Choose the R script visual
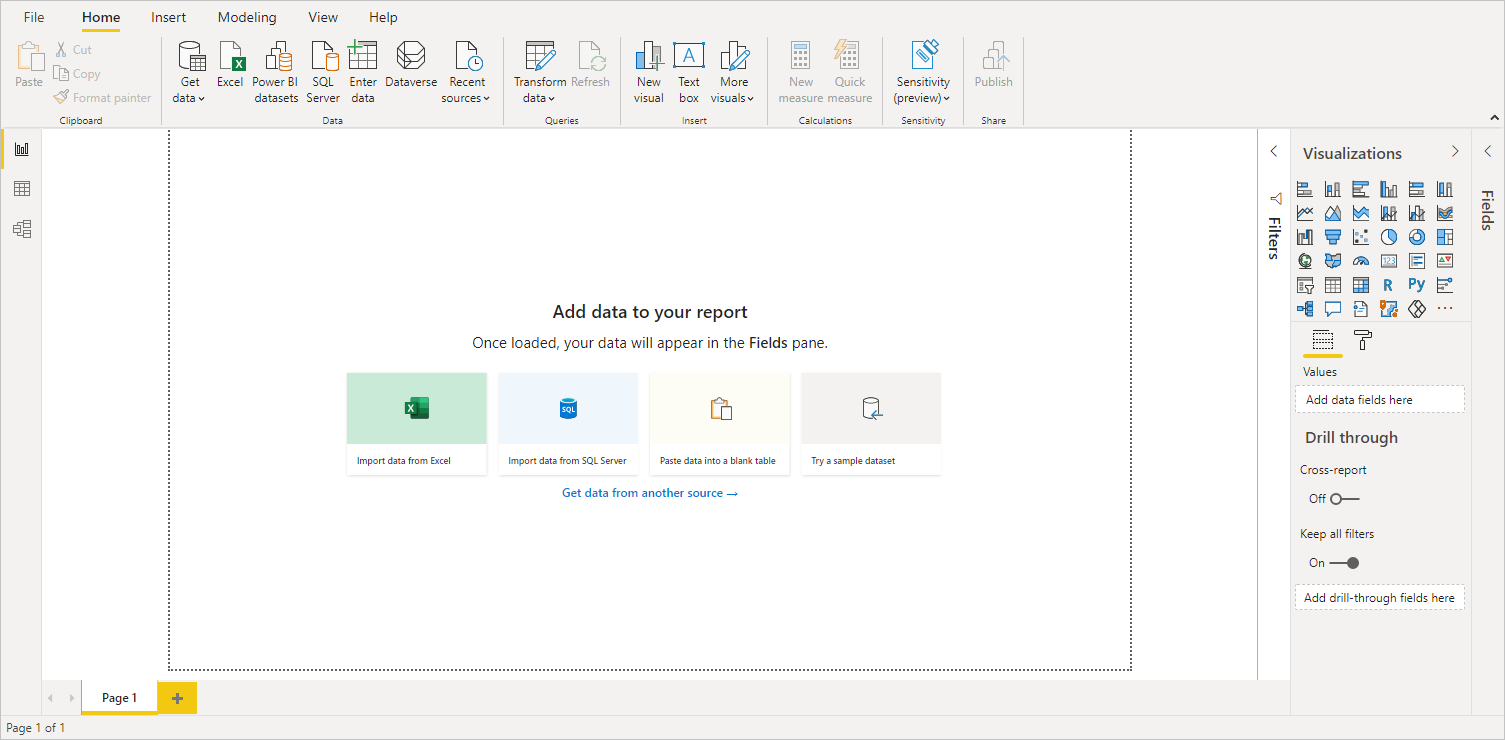 [1389, 285]
